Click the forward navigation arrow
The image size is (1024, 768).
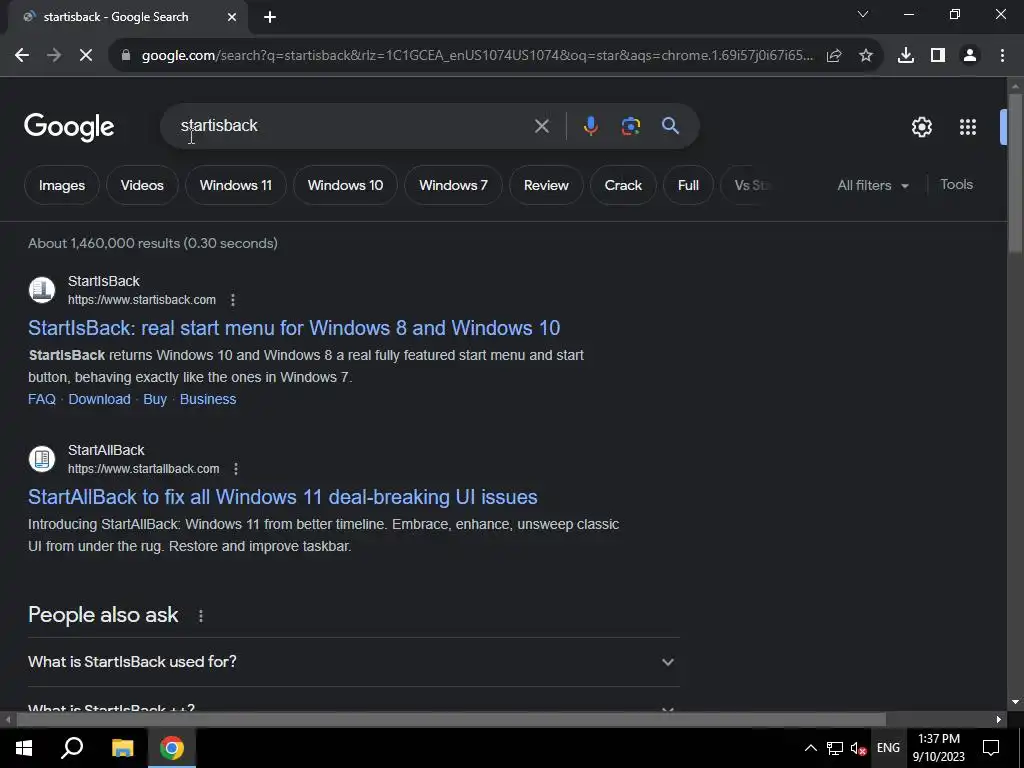click(x=54, y=56)
